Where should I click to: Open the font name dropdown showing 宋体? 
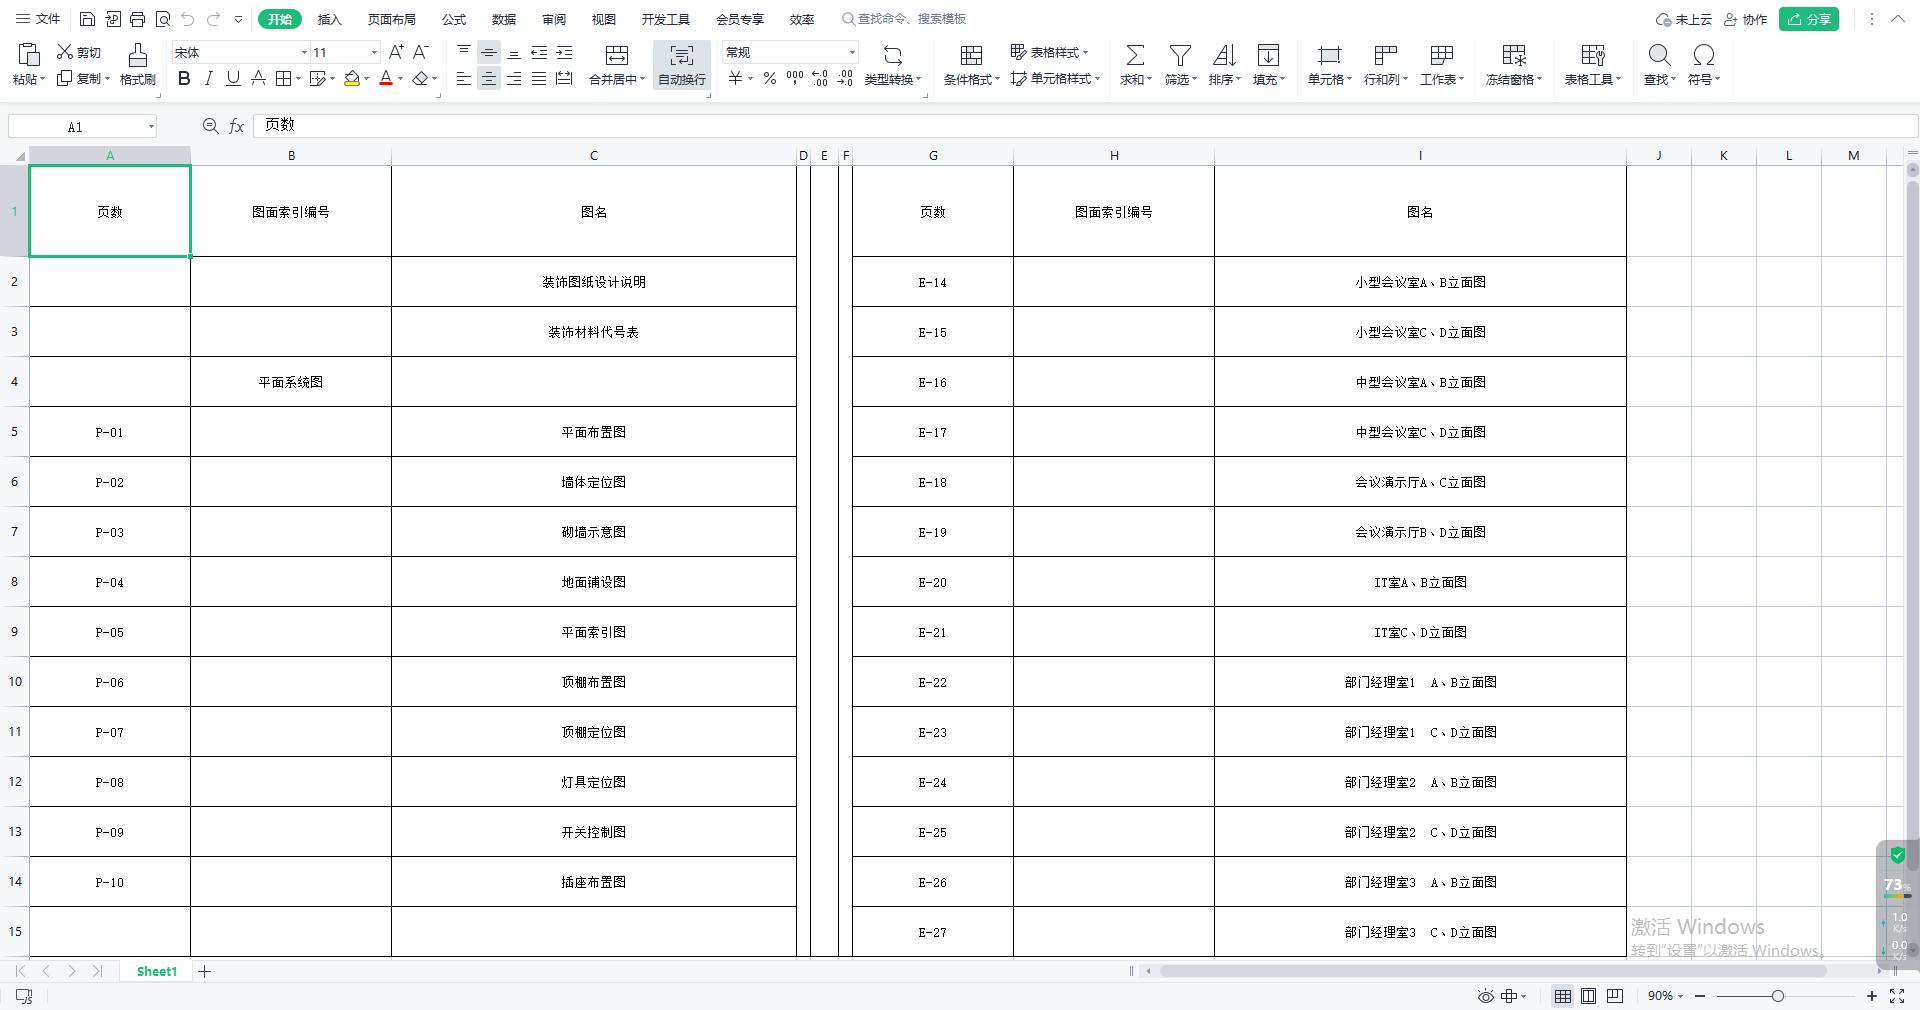(x=303, y=52)
